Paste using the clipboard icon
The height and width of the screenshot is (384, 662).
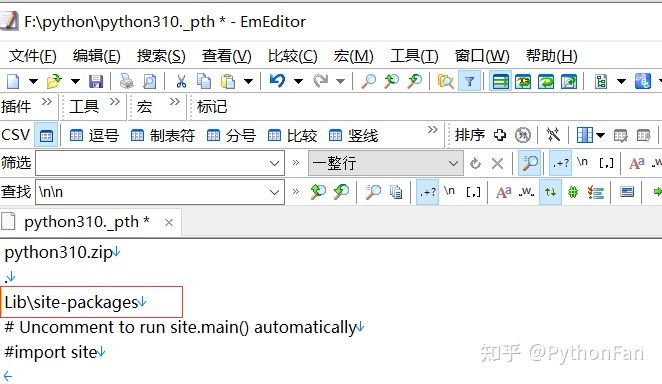click(228, 81)
